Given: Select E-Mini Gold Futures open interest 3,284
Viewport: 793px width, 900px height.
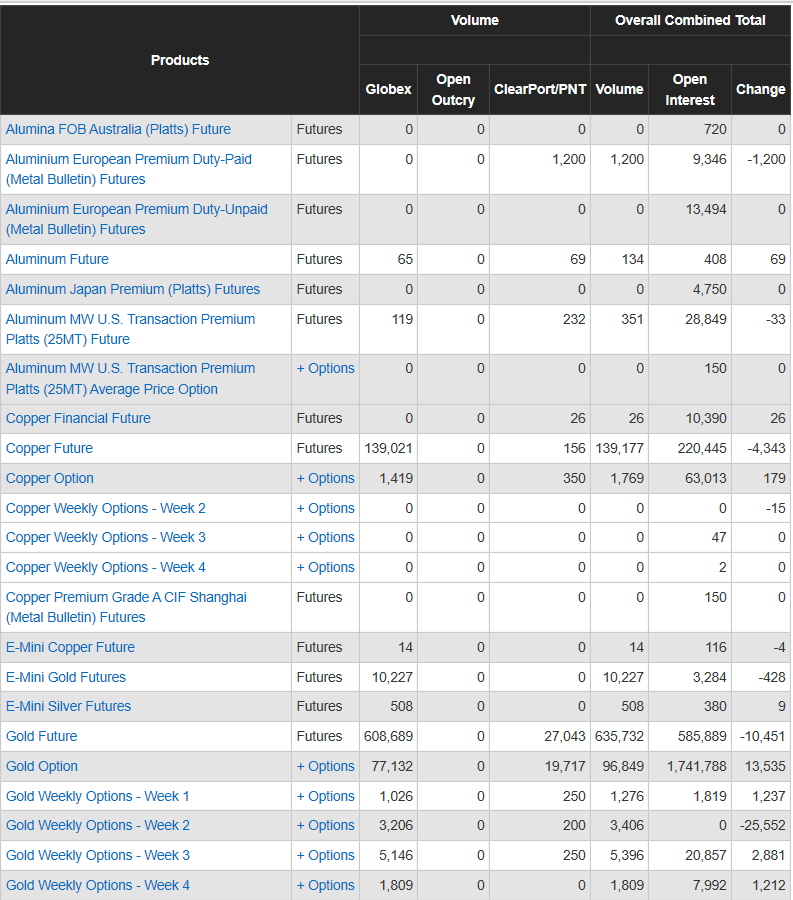Looking at the screenshot, I should tap(709, 677).
